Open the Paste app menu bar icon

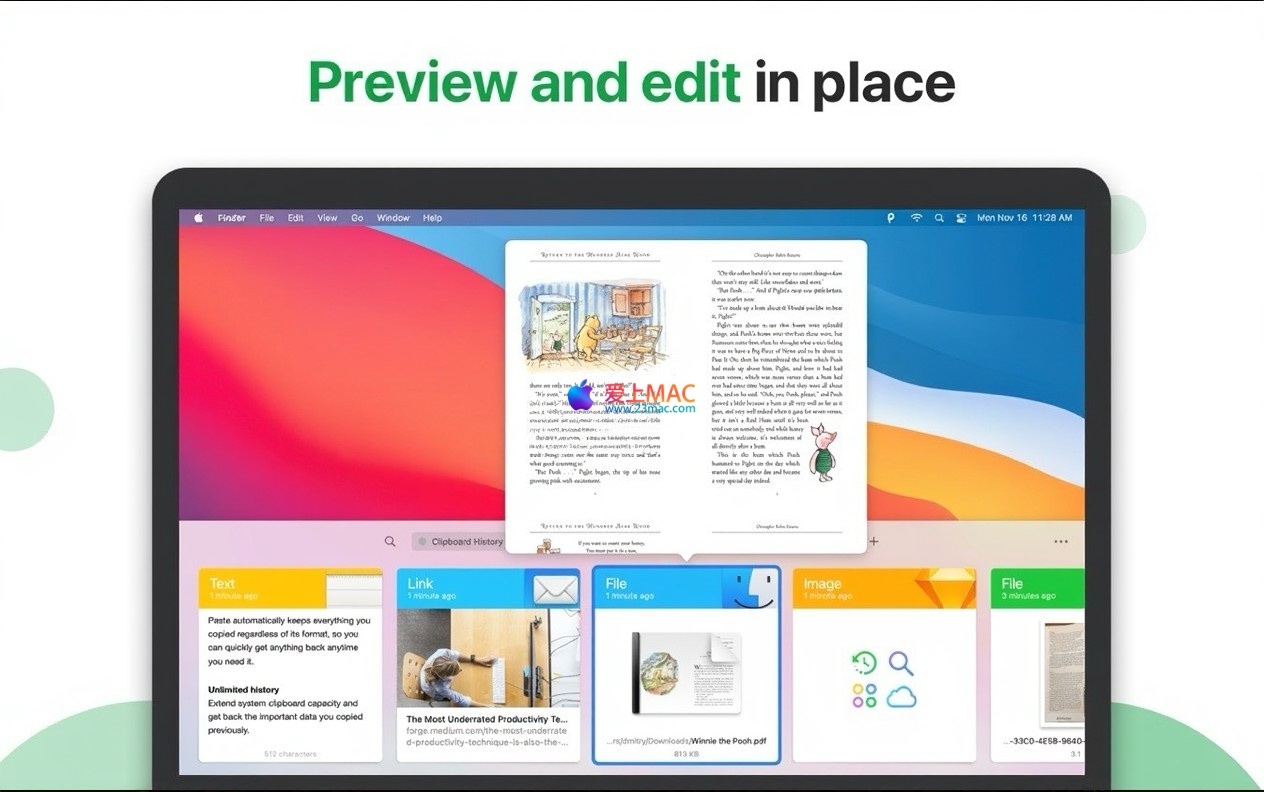coord(890,218)
